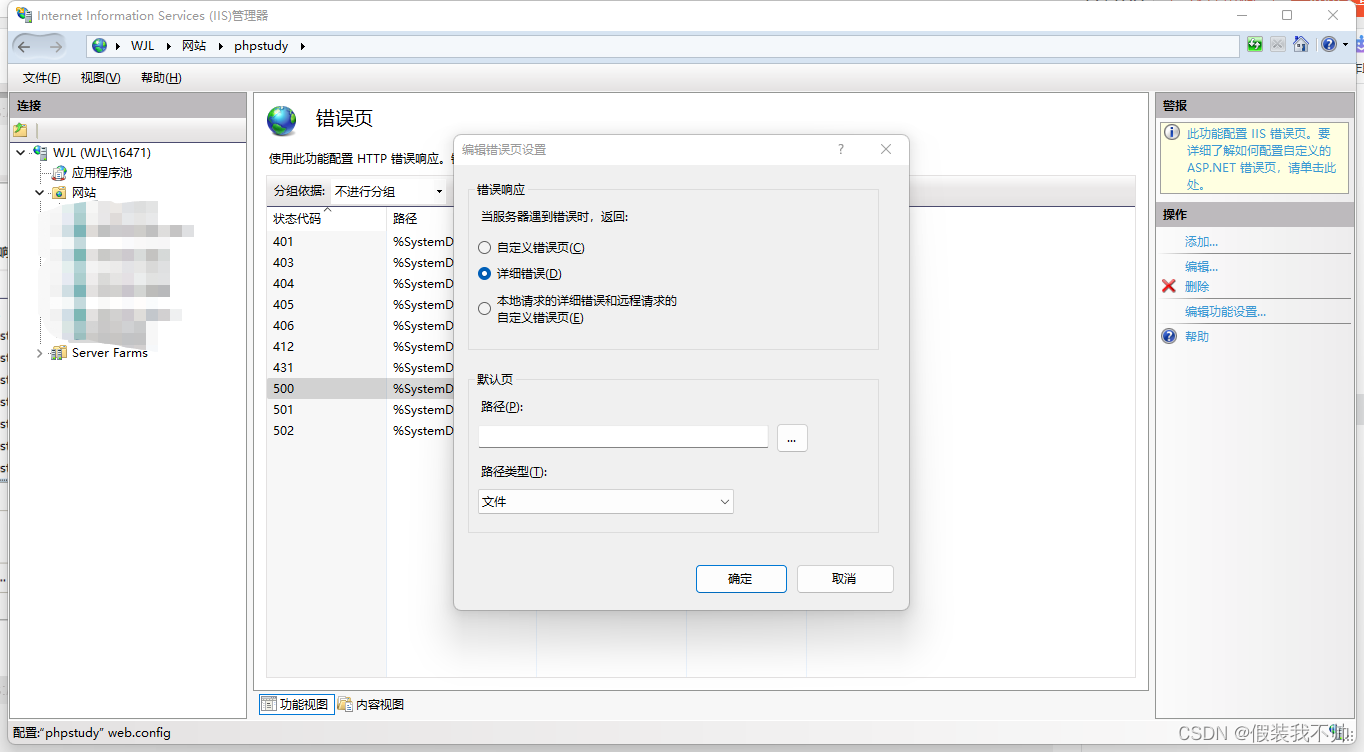This screenshot has height=752, width=1364.
Task: Click the blue help question icon in toolbar
Action: tap(1328, 45)
